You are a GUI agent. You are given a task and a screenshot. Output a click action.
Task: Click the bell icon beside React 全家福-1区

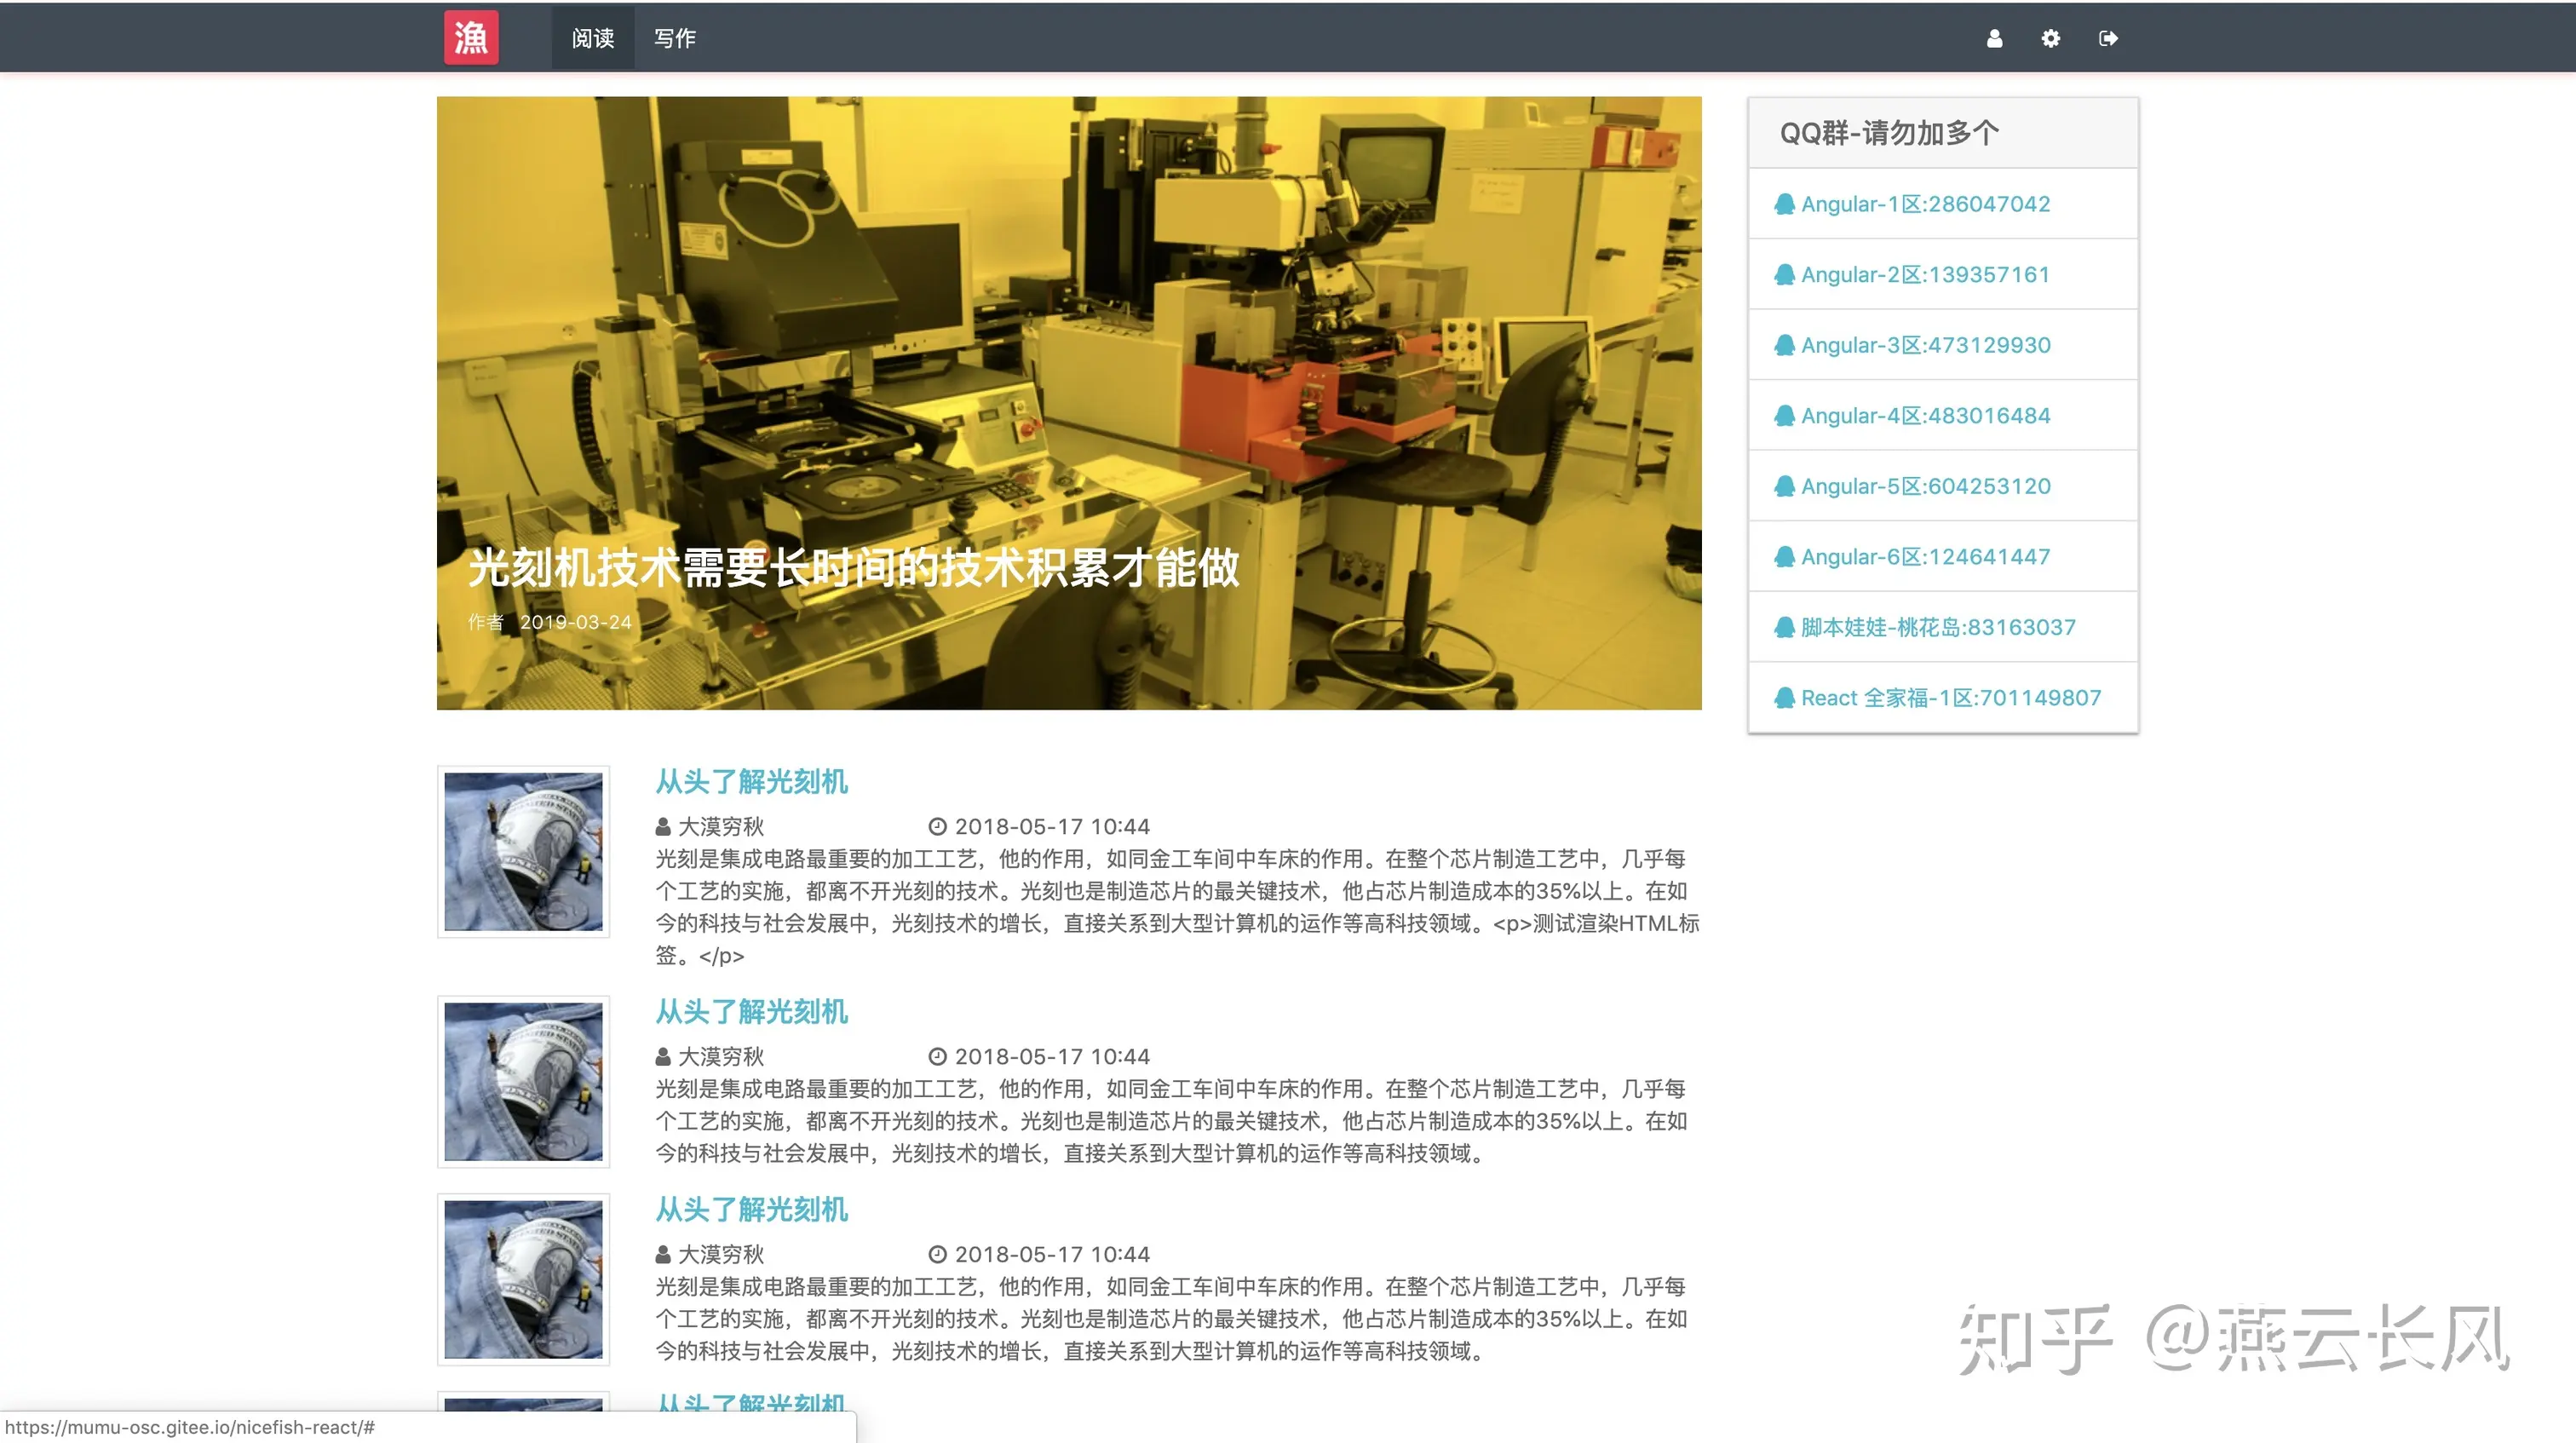(1786, 697)
